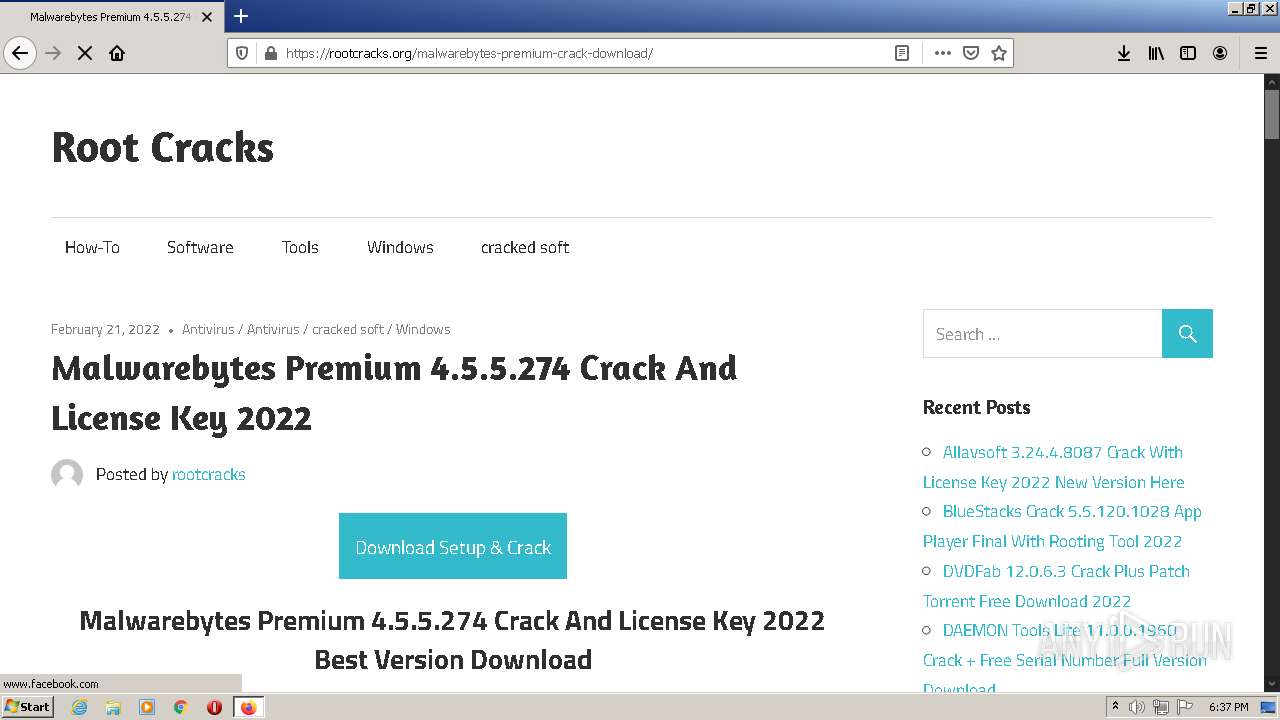Close the Malwarebytes Premium tab
Screen dimensions: 1280x720
[x=207, y=17]
